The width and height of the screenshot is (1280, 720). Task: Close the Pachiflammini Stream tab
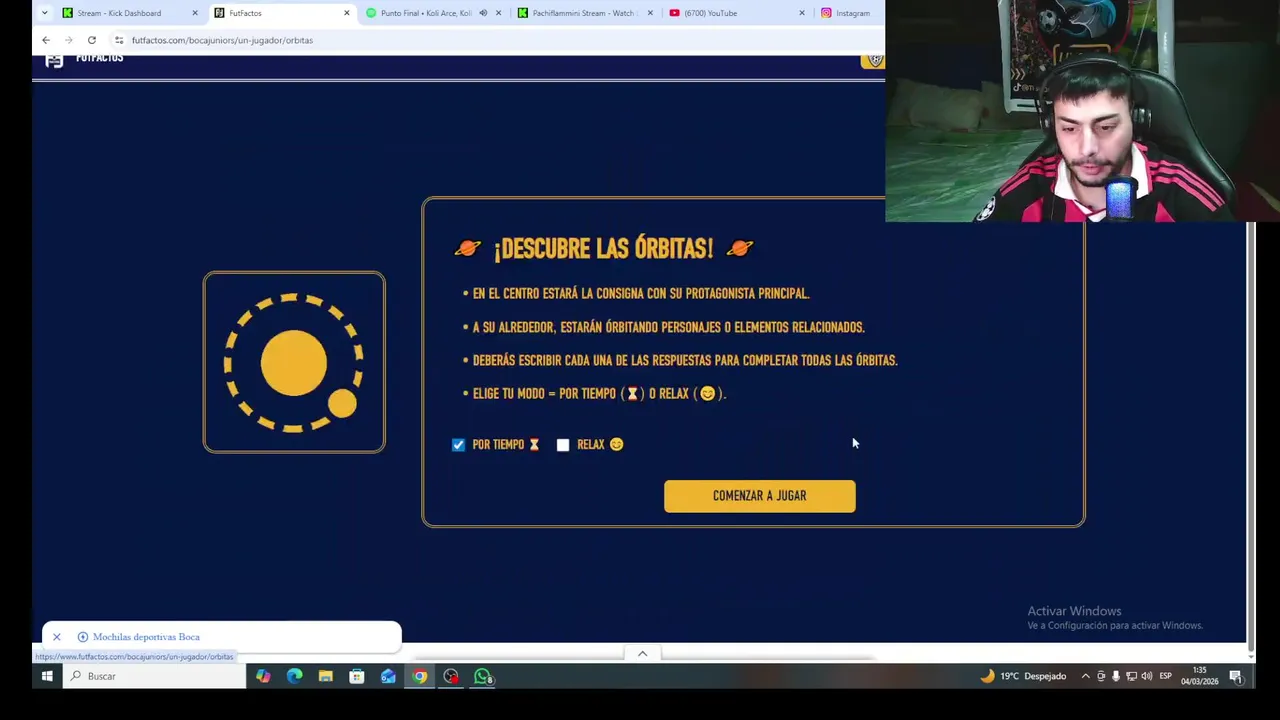(x=650, y=13)
